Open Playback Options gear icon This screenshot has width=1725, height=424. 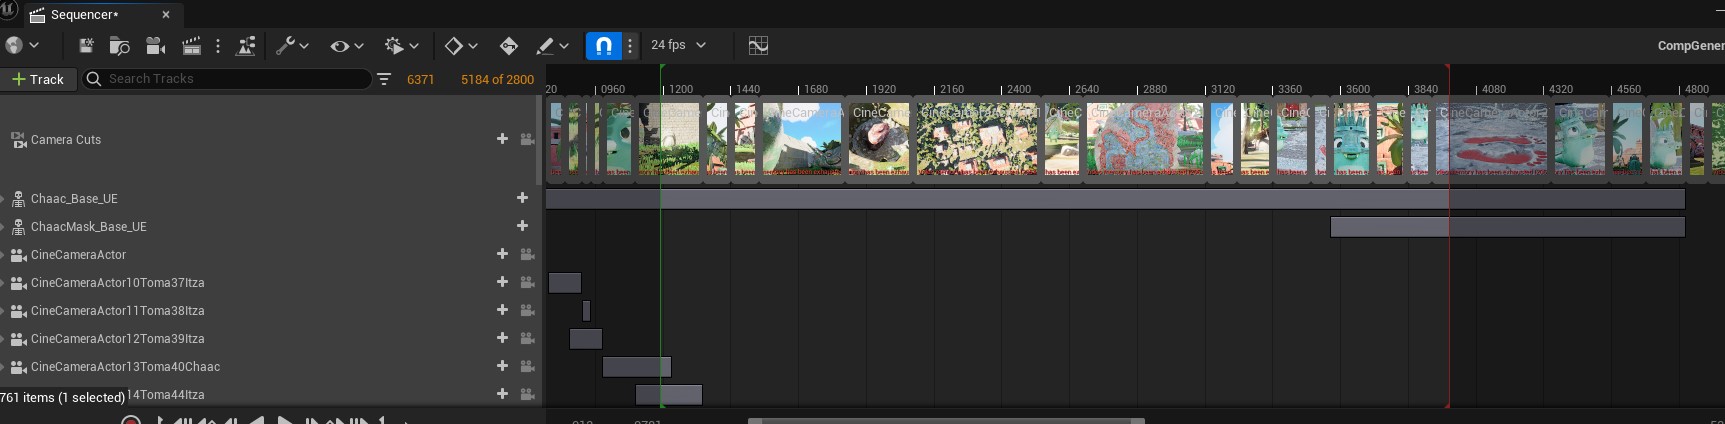[402, 45]
